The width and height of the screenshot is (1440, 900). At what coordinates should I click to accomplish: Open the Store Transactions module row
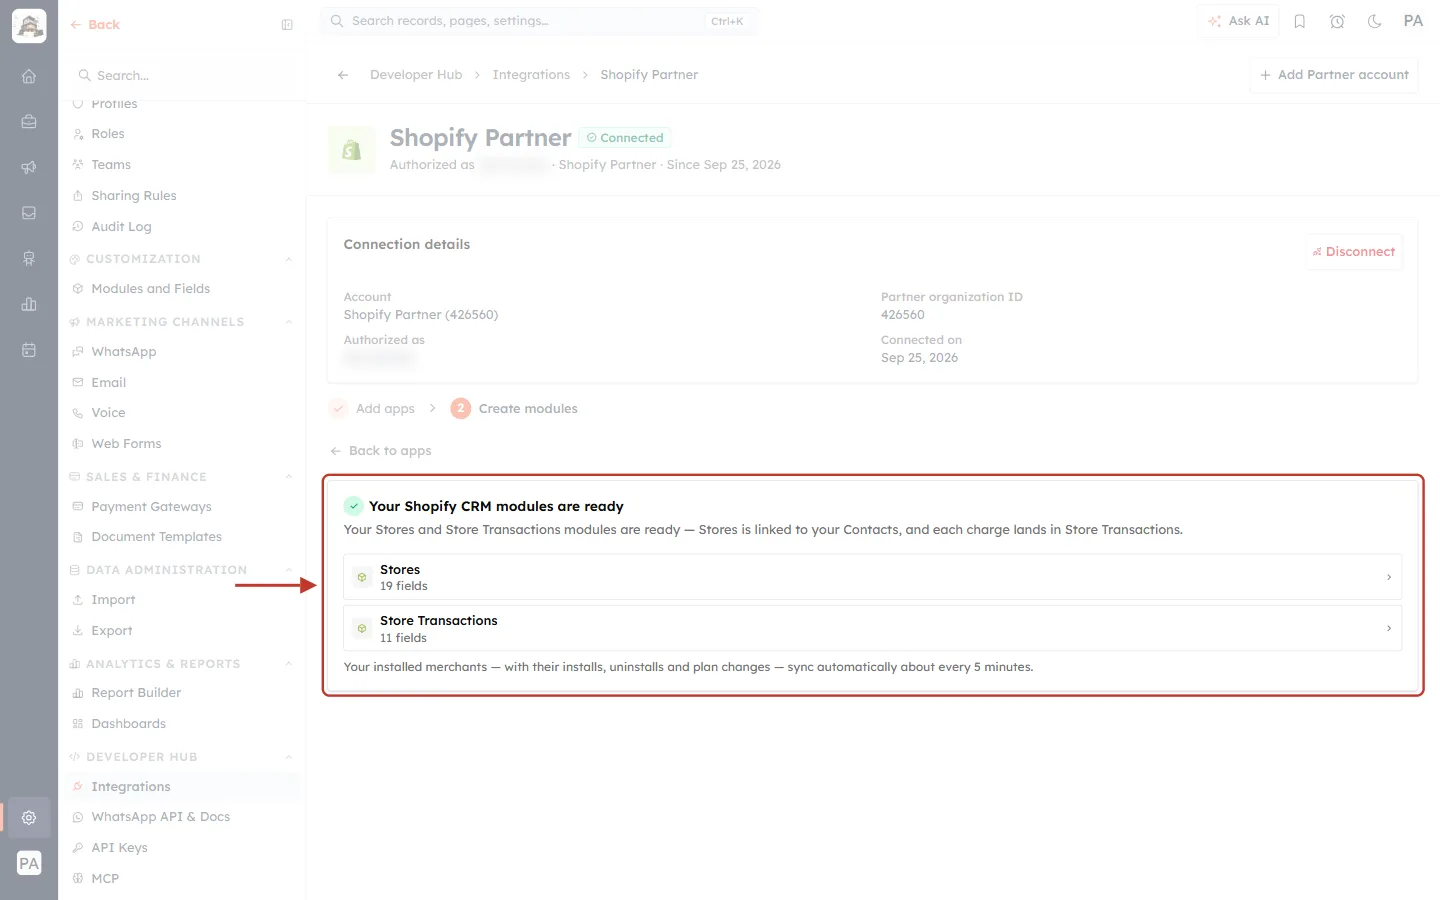click(x=872, y=629)
